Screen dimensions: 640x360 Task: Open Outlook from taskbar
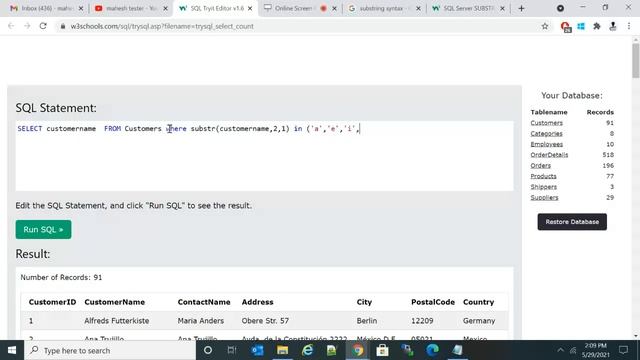point(258,350)
